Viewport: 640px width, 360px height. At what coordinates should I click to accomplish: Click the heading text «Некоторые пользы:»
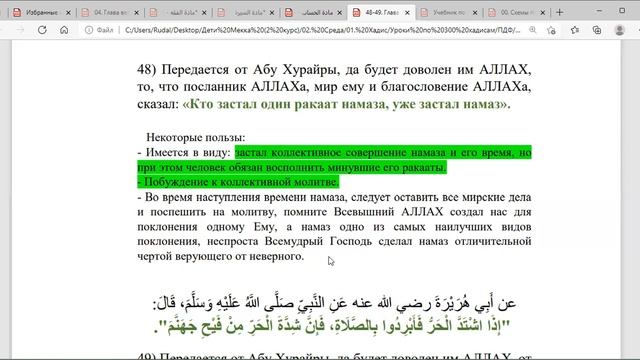pyautogui.click(x=196, y=138)
